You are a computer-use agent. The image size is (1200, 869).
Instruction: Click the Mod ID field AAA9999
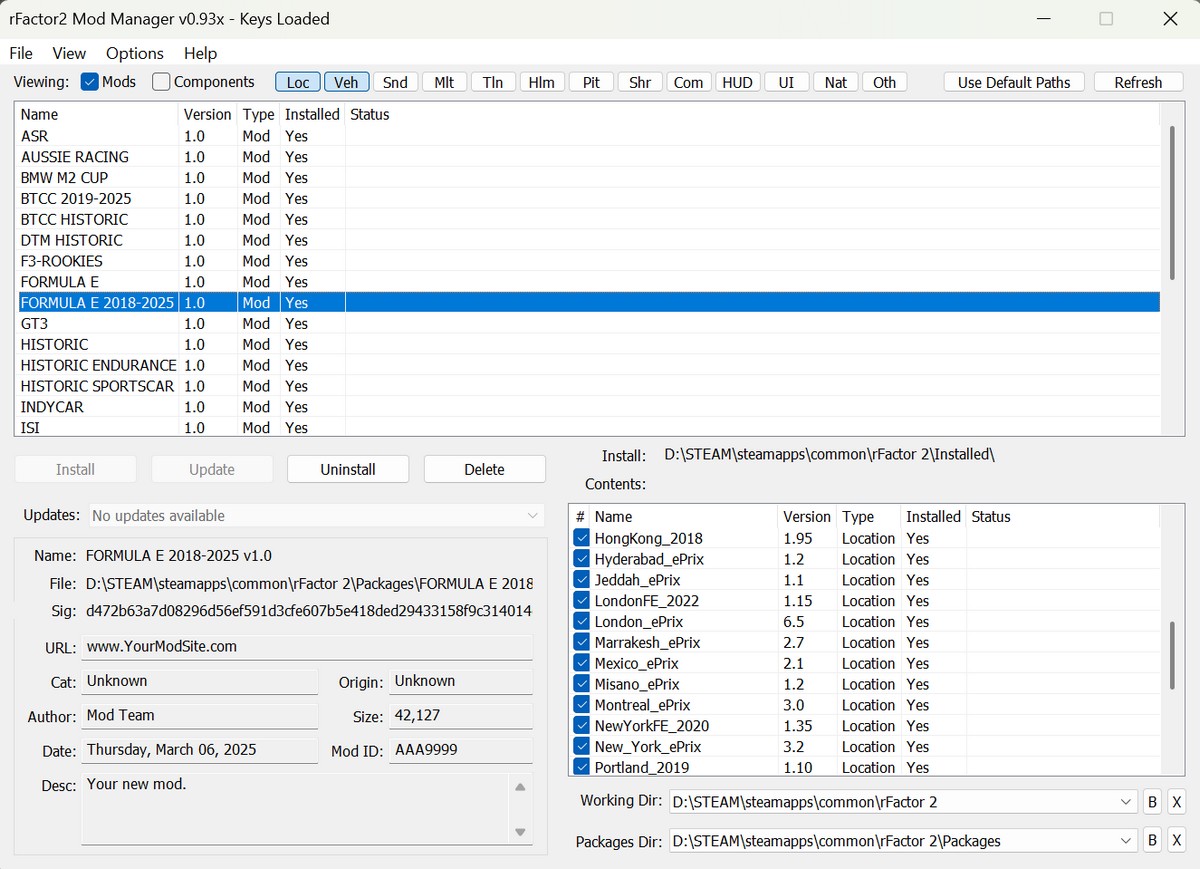tap(461, 750)
